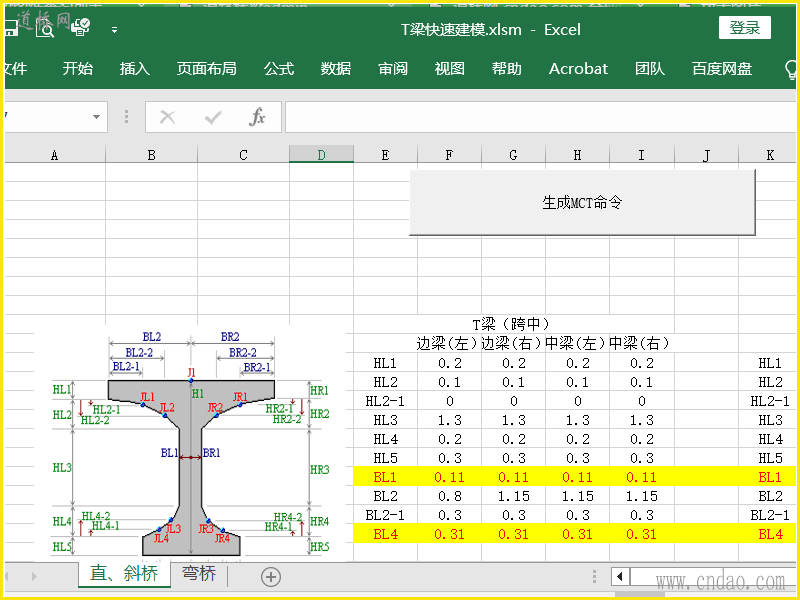
Task: Open the Acrobat ribbon tab
Action: [x=578, y=68]
